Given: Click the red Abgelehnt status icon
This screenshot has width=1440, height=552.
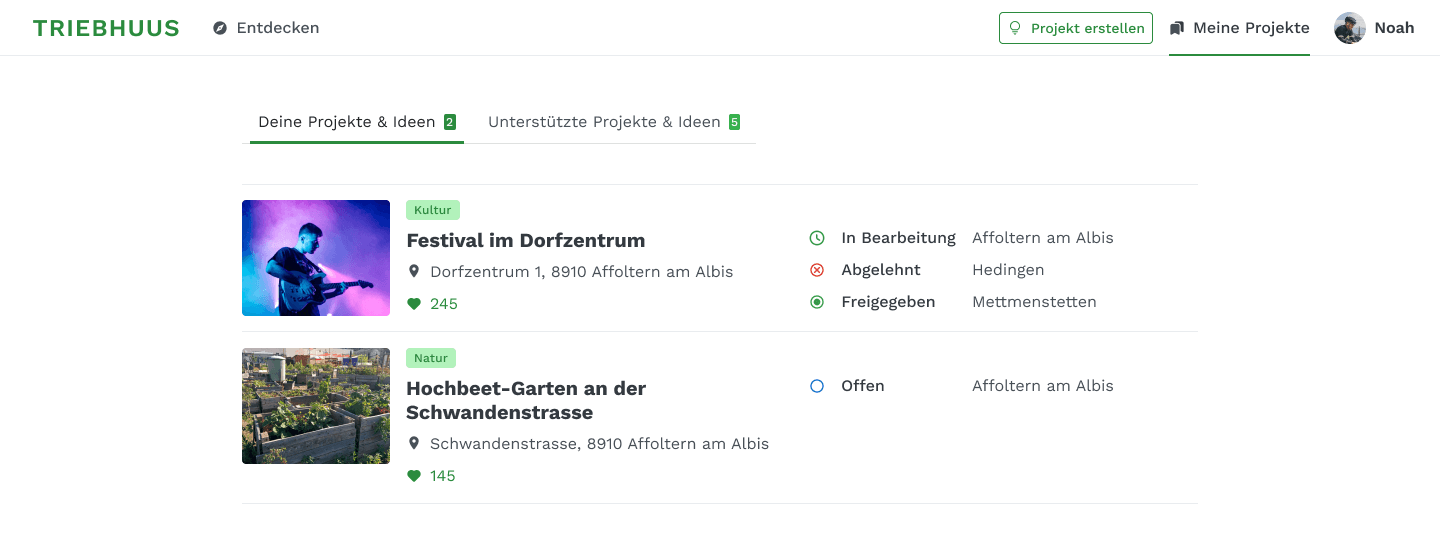Looking at the screenshot, I should pyautogui.click(x=817, y=270).
